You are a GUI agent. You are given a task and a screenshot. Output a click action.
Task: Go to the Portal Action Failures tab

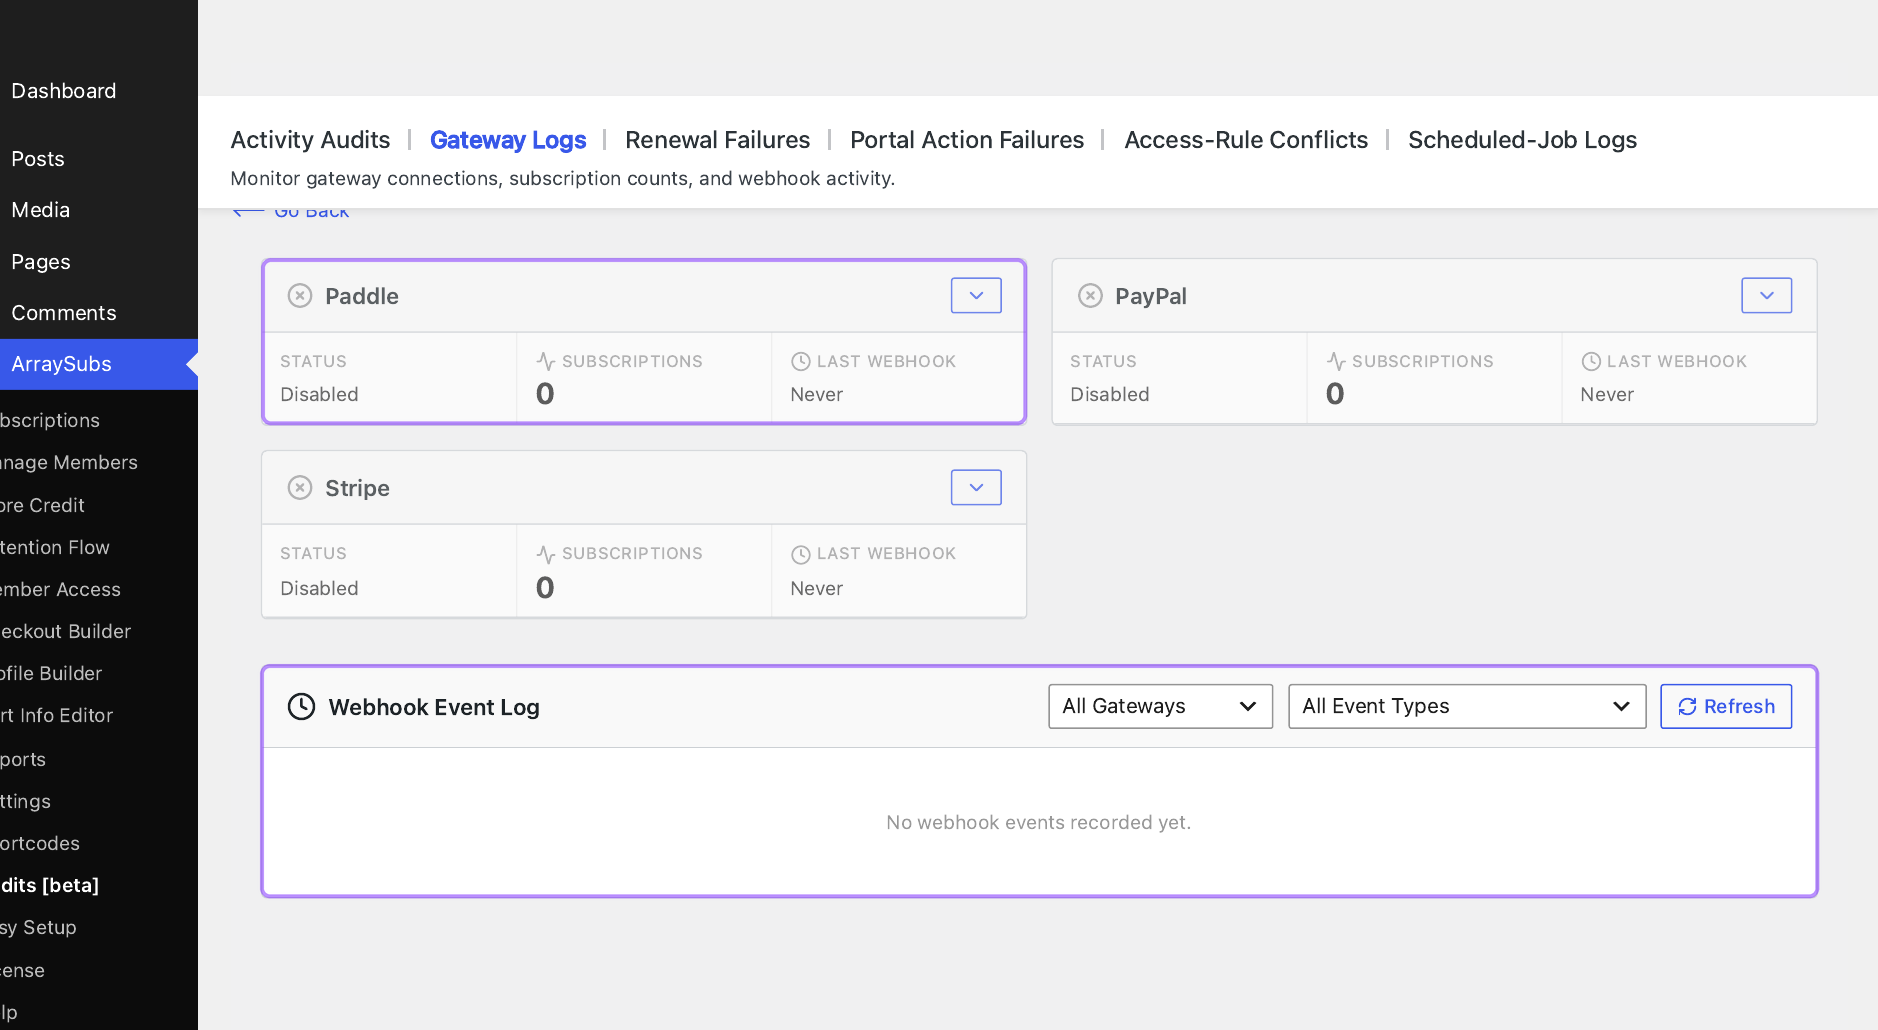(x=967, y=140)
